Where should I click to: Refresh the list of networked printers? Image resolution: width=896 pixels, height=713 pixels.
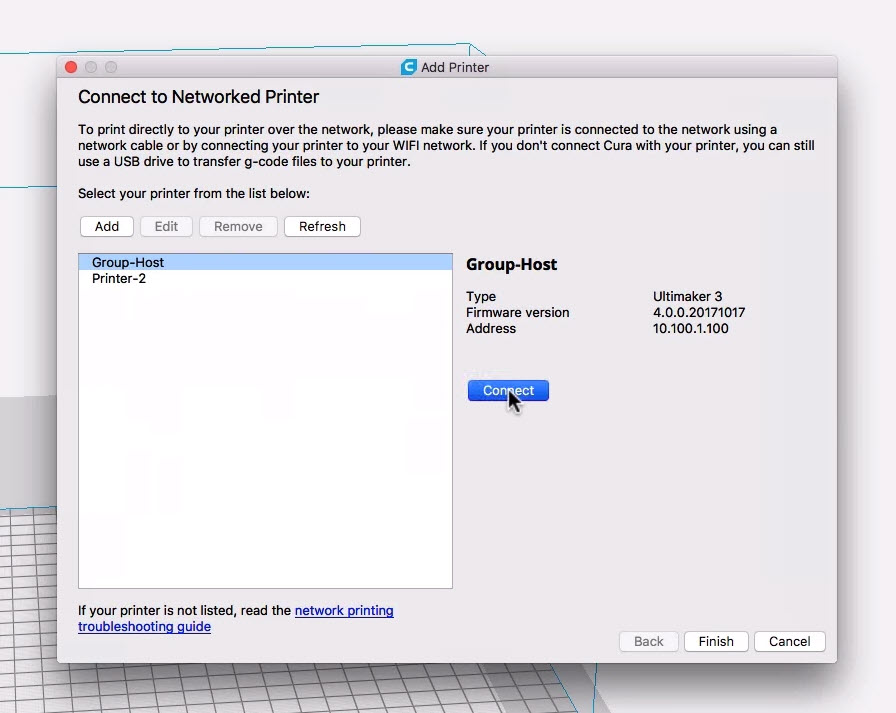pos(322,226)
